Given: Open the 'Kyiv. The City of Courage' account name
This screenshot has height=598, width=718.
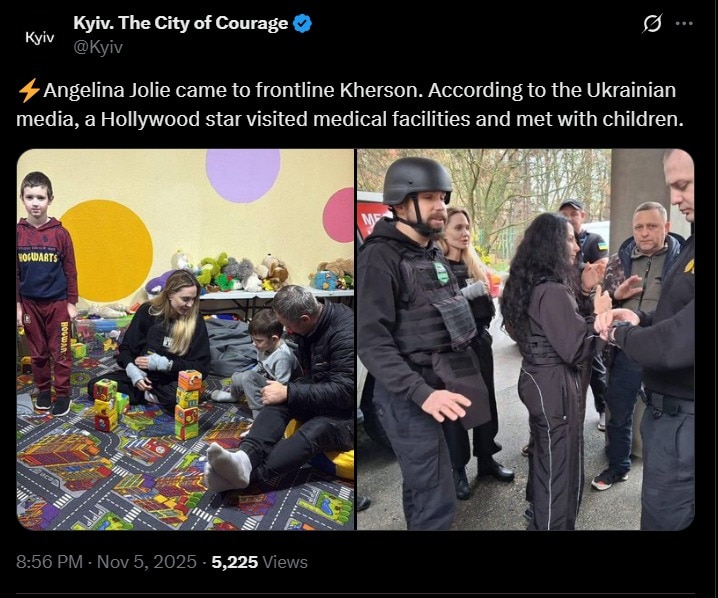Looking at the screenshot, I should point(180,23).
